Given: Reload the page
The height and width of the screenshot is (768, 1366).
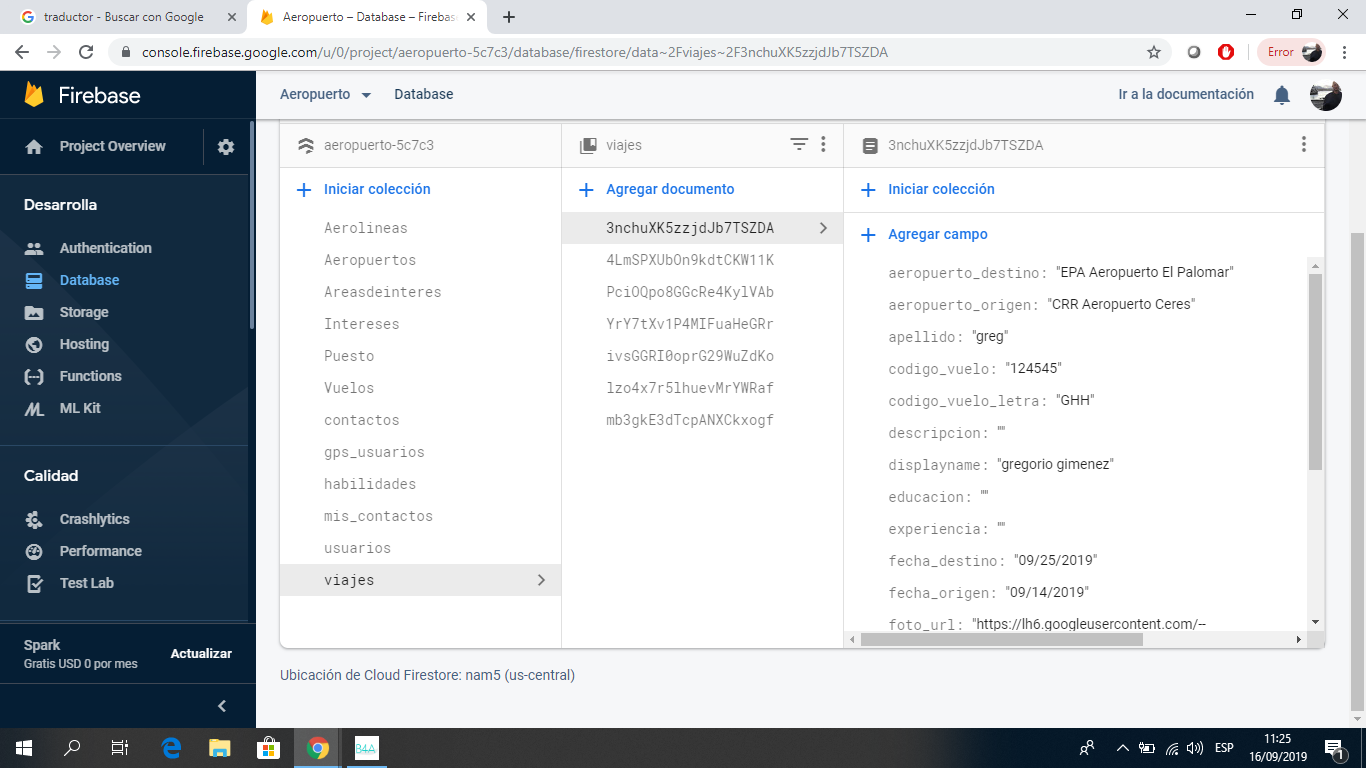Looking at the screenshot, I should [86, 52].
